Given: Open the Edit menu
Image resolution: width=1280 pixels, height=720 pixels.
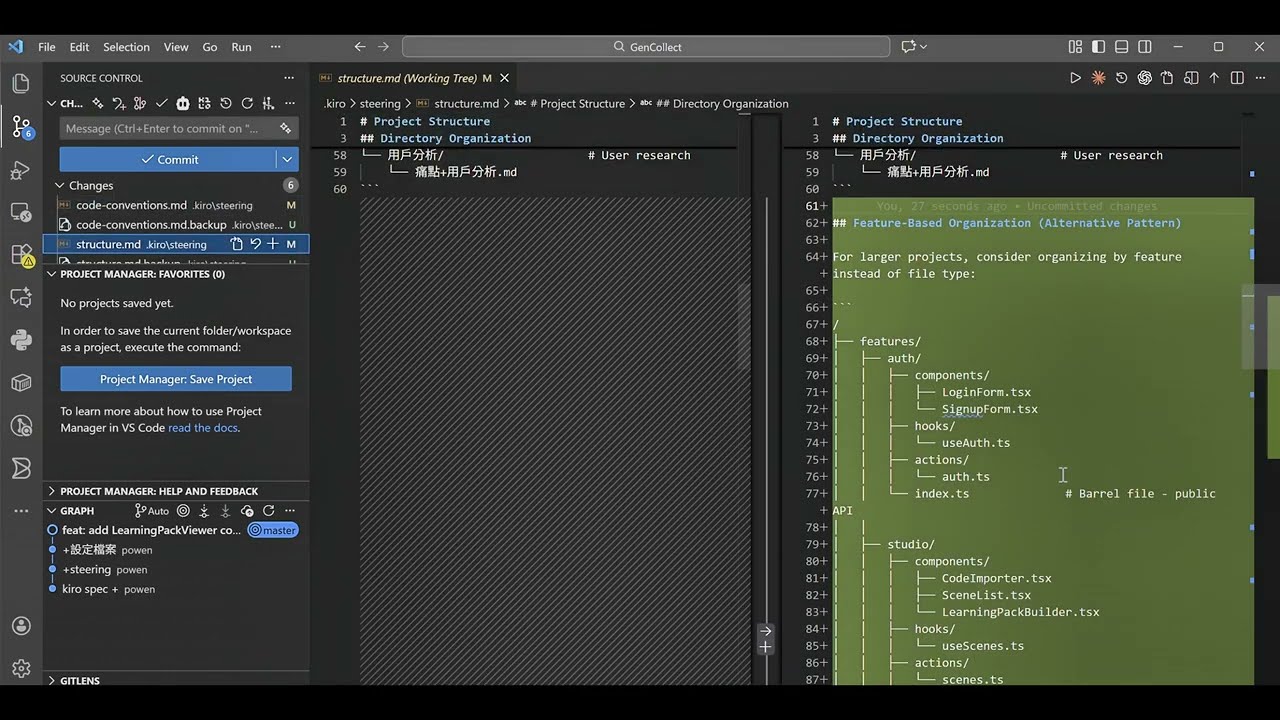Looking at the screenshot, I should pos(80,47).
